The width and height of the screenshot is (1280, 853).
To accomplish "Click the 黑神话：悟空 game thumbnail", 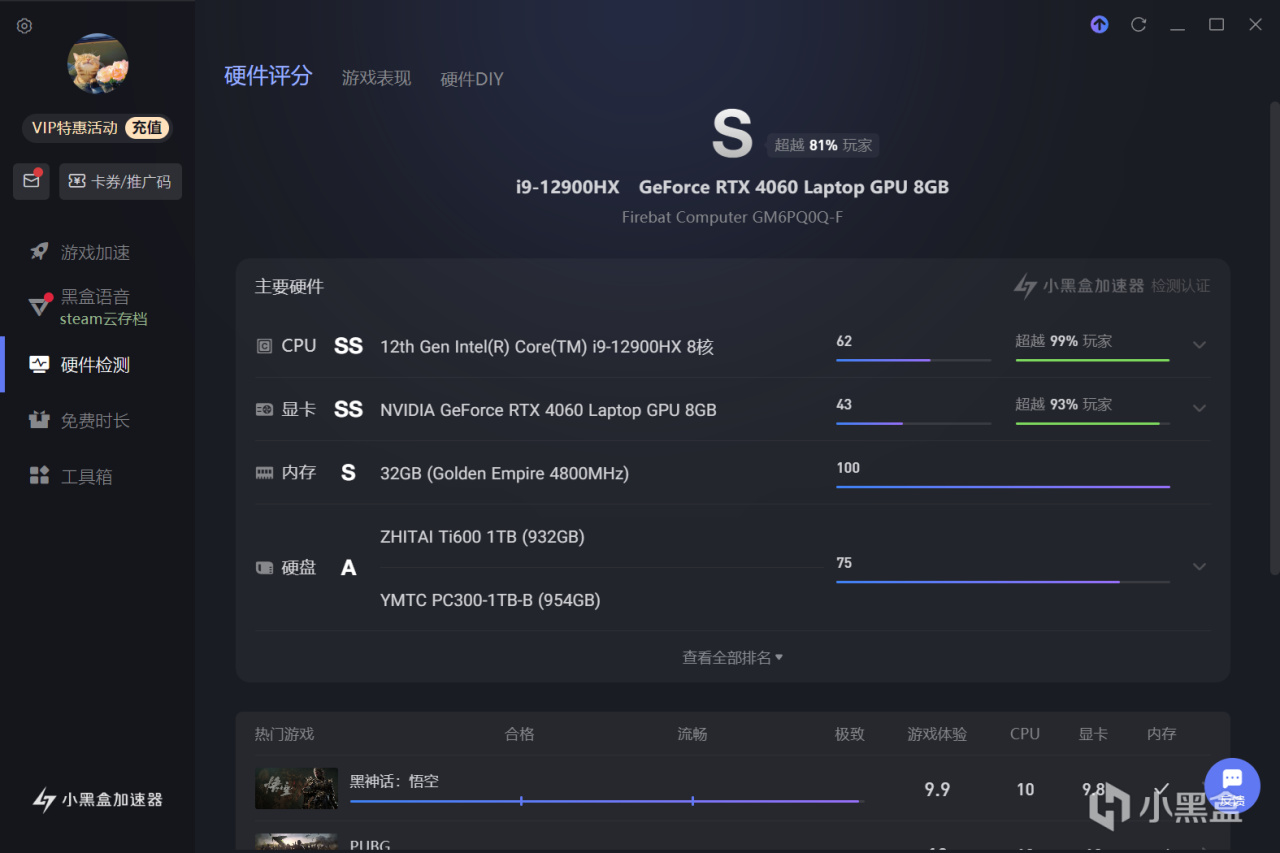I will pos(296,788).
